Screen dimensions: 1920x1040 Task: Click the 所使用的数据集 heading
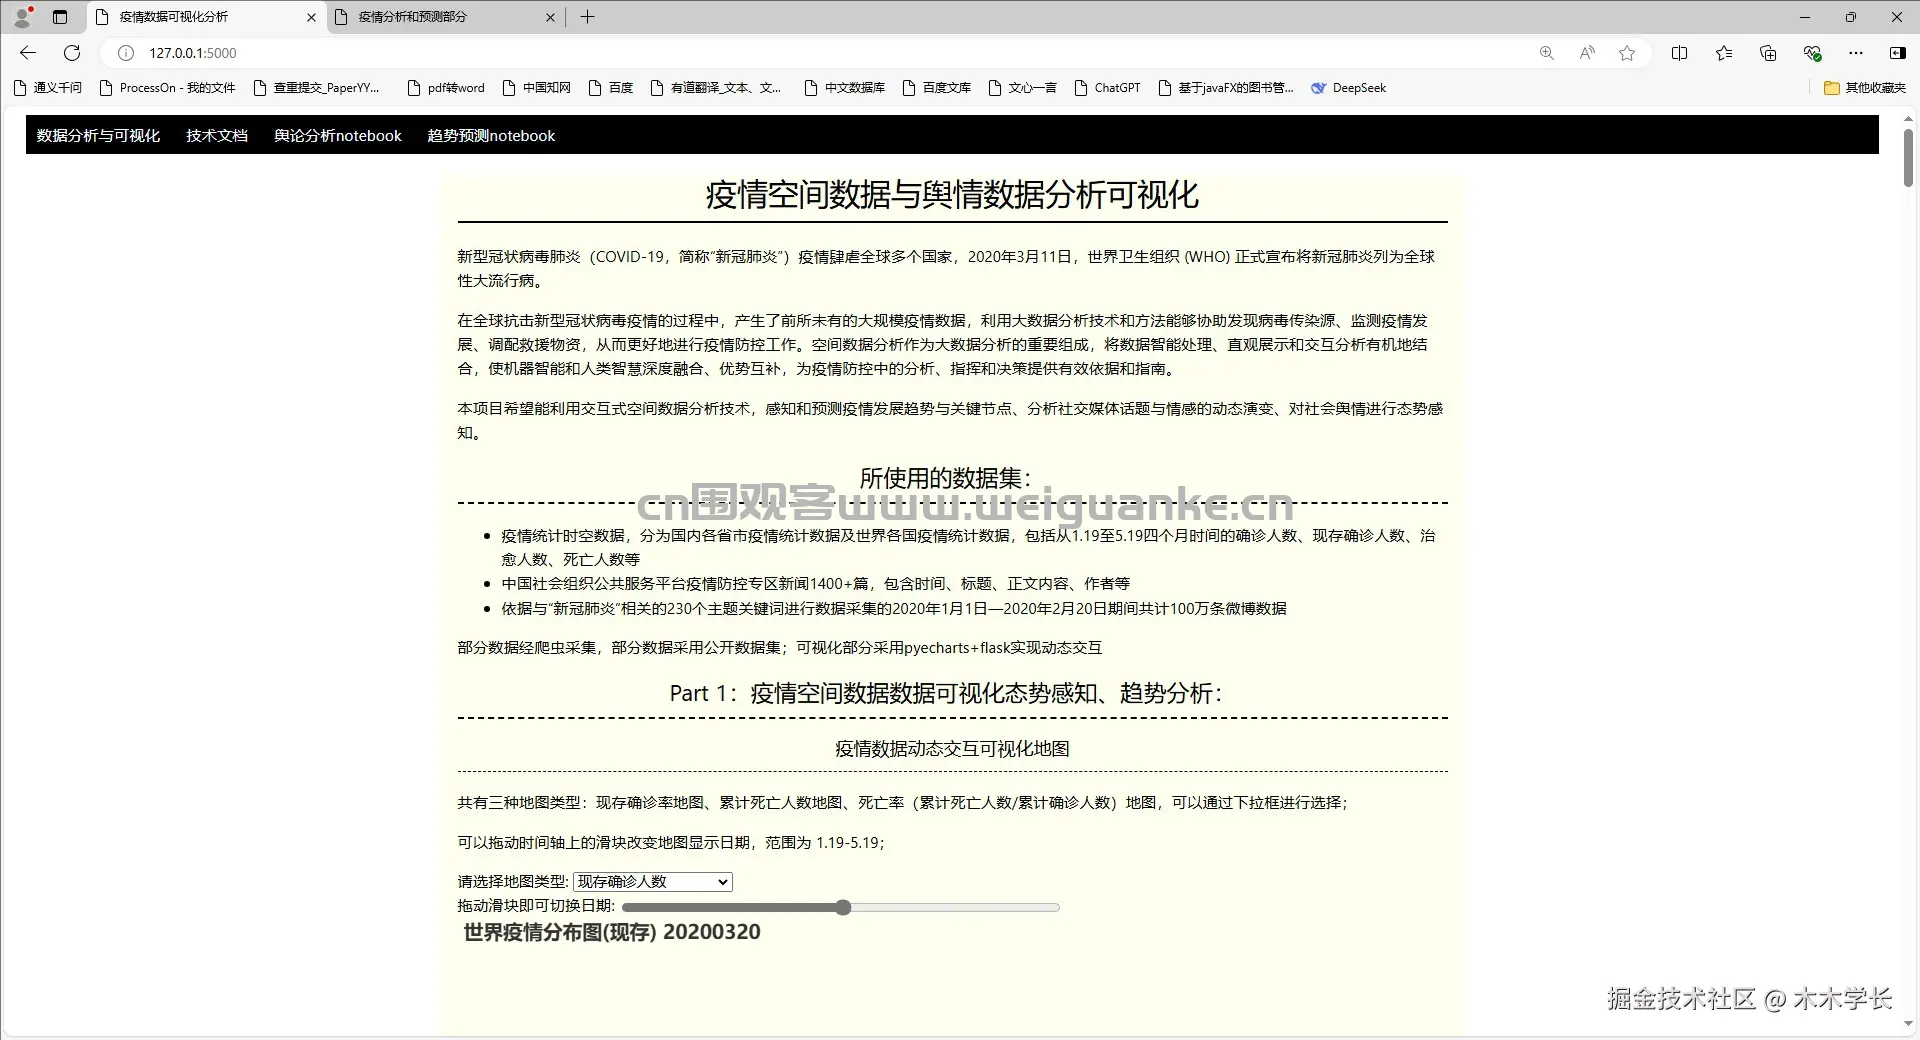click(x=946, y=479)
